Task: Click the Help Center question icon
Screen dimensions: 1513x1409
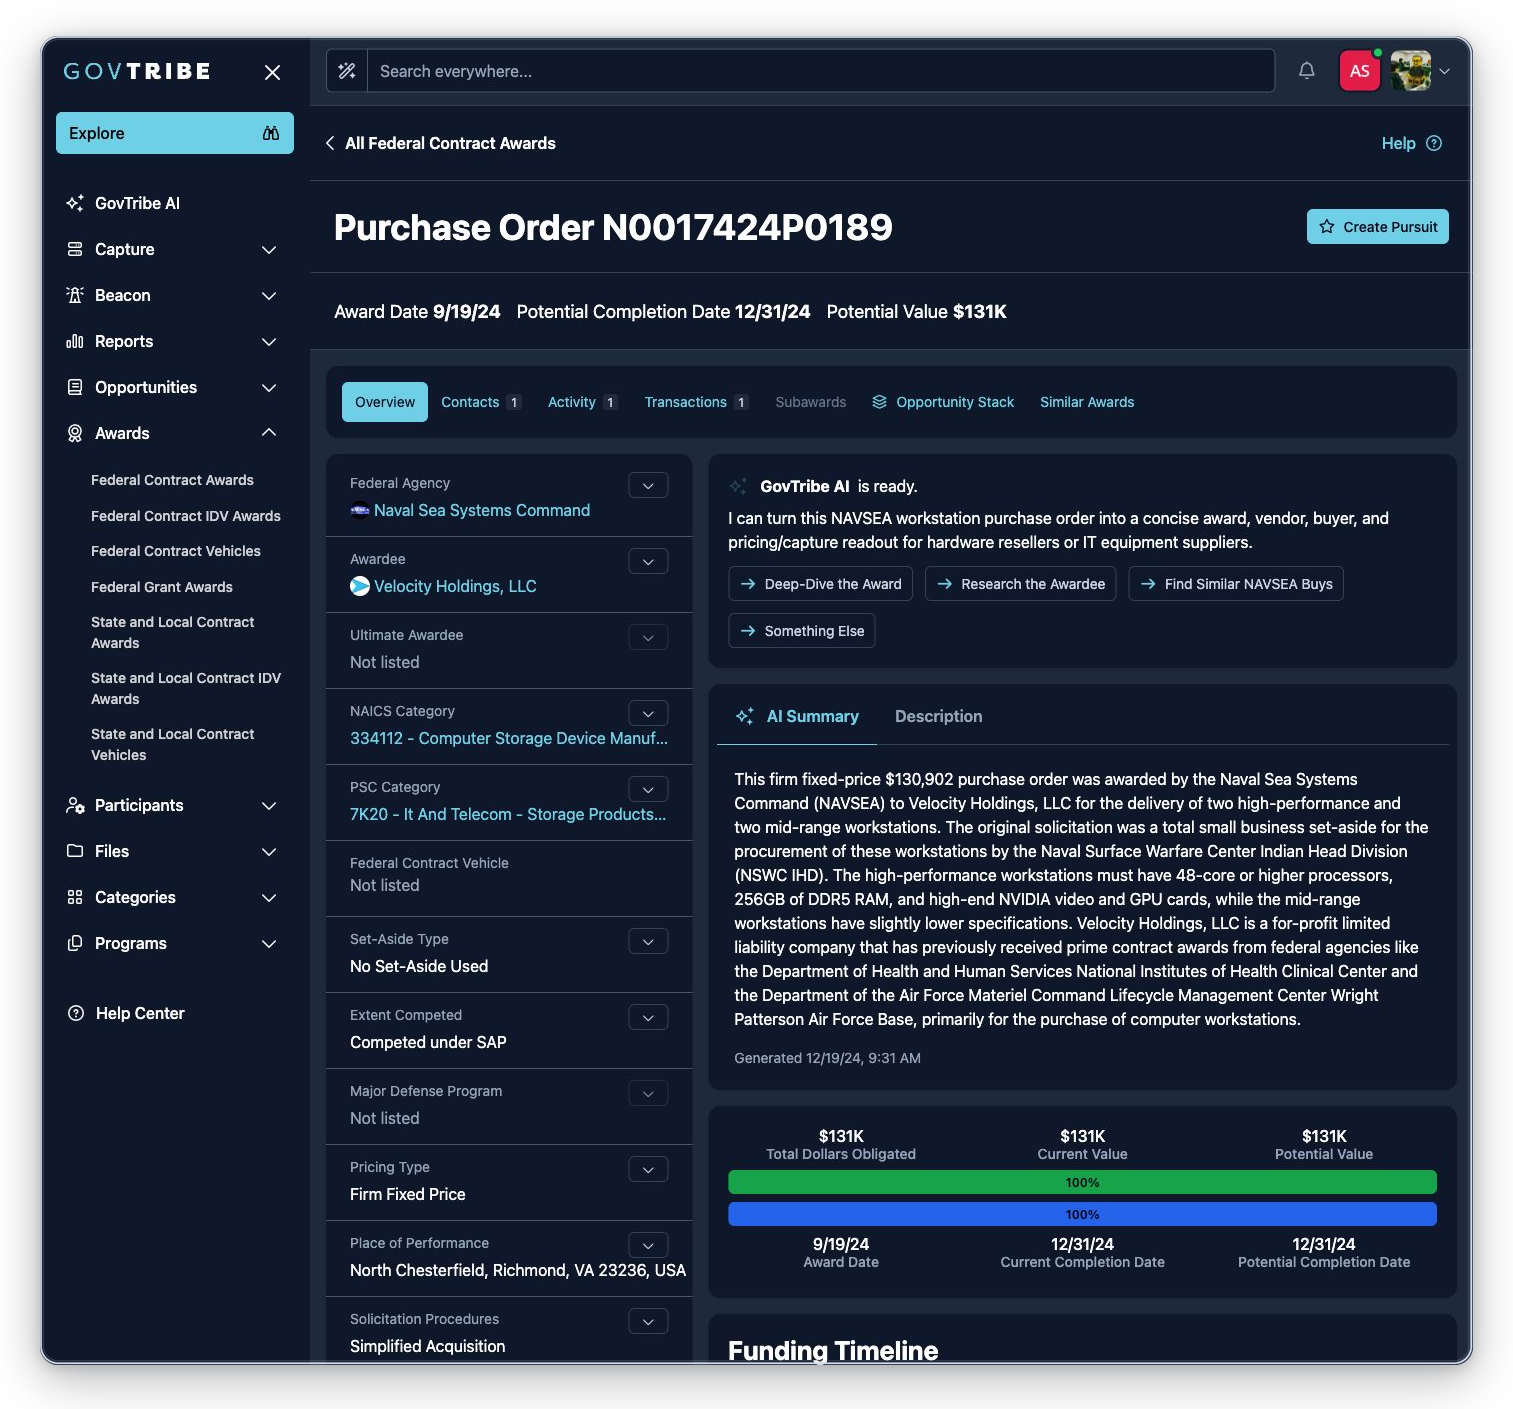Action: point(75,1013)
